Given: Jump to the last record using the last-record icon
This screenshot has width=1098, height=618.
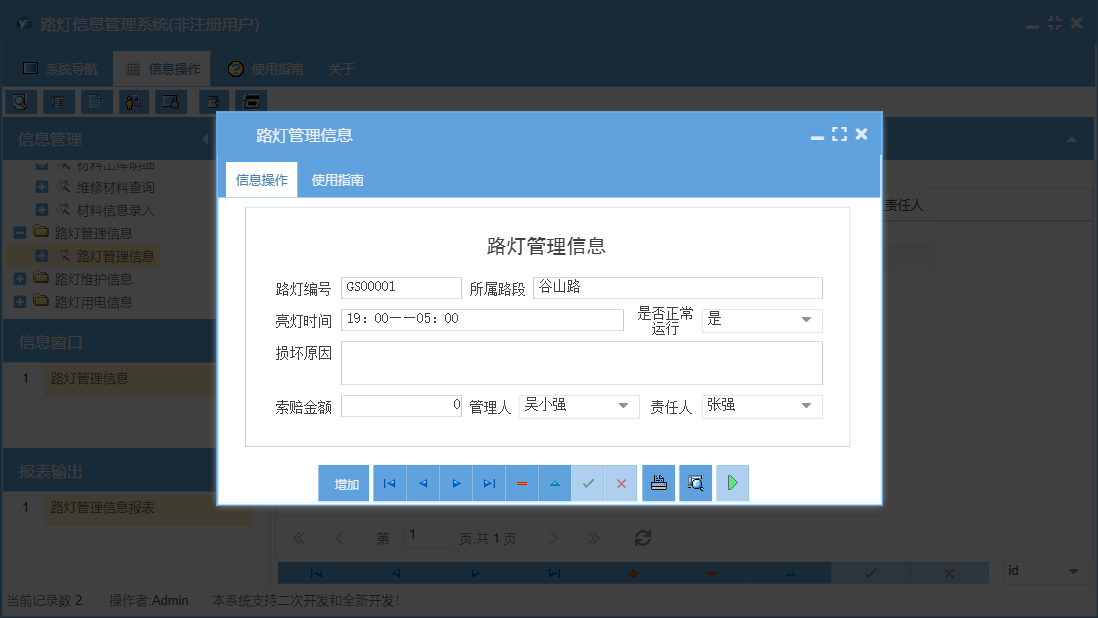Looking at the screenshot, I should click(x=489, y=483).
